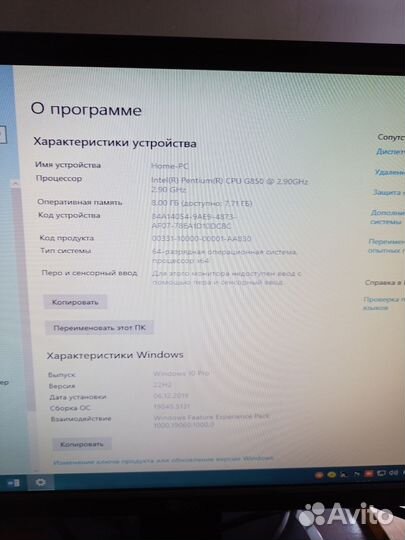
Task: Click the Имя устройства label
Action: coord(68,165)
